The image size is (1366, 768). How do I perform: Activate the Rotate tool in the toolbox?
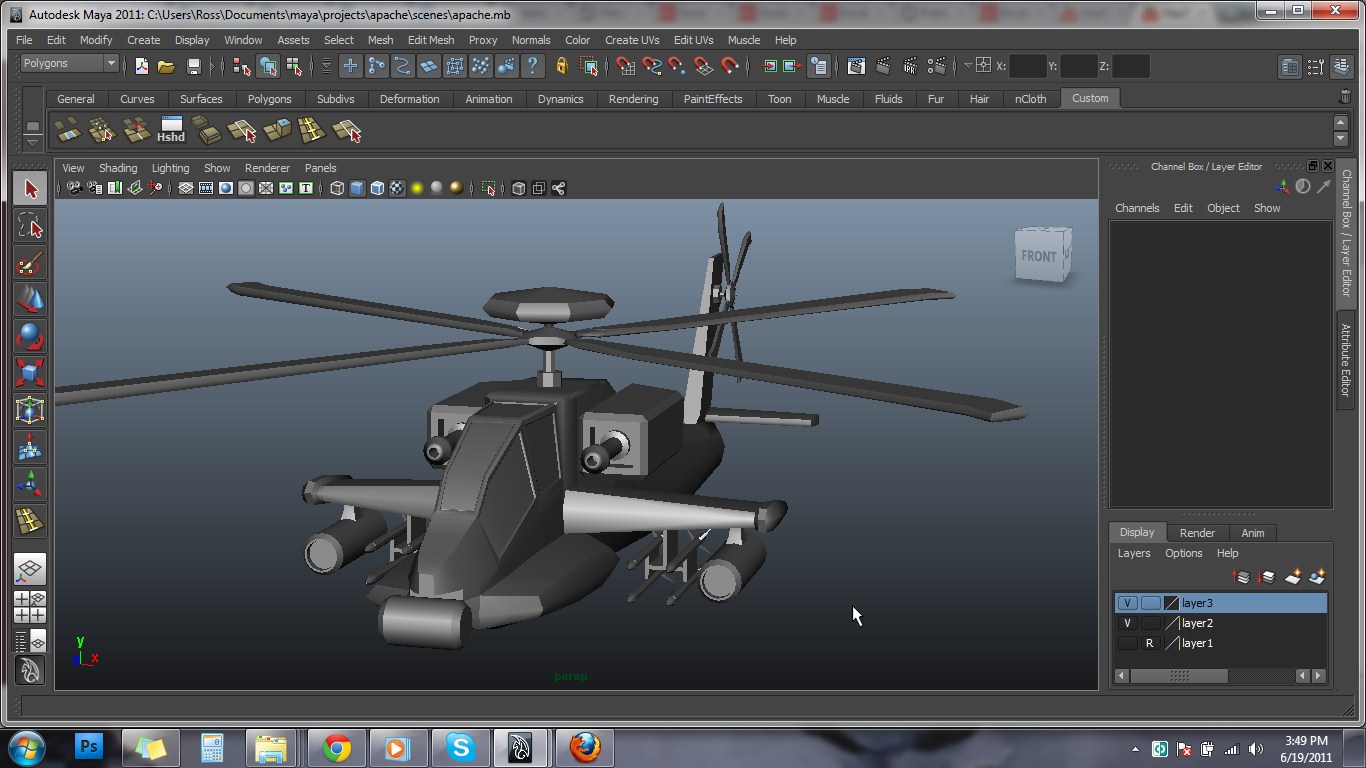click(30, 338)
